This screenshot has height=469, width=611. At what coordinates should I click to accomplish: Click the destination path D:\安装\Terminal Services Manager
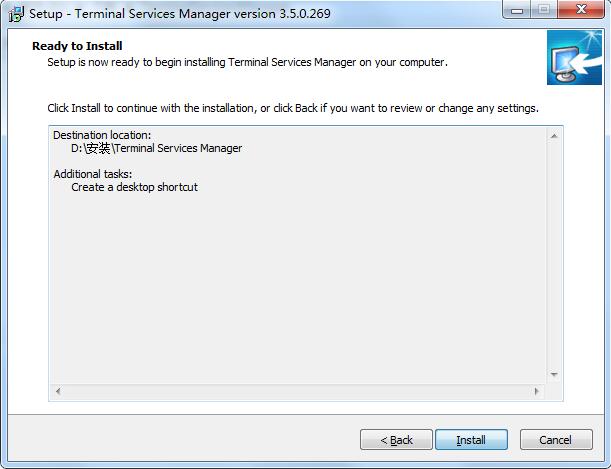[x=156, y=148]
